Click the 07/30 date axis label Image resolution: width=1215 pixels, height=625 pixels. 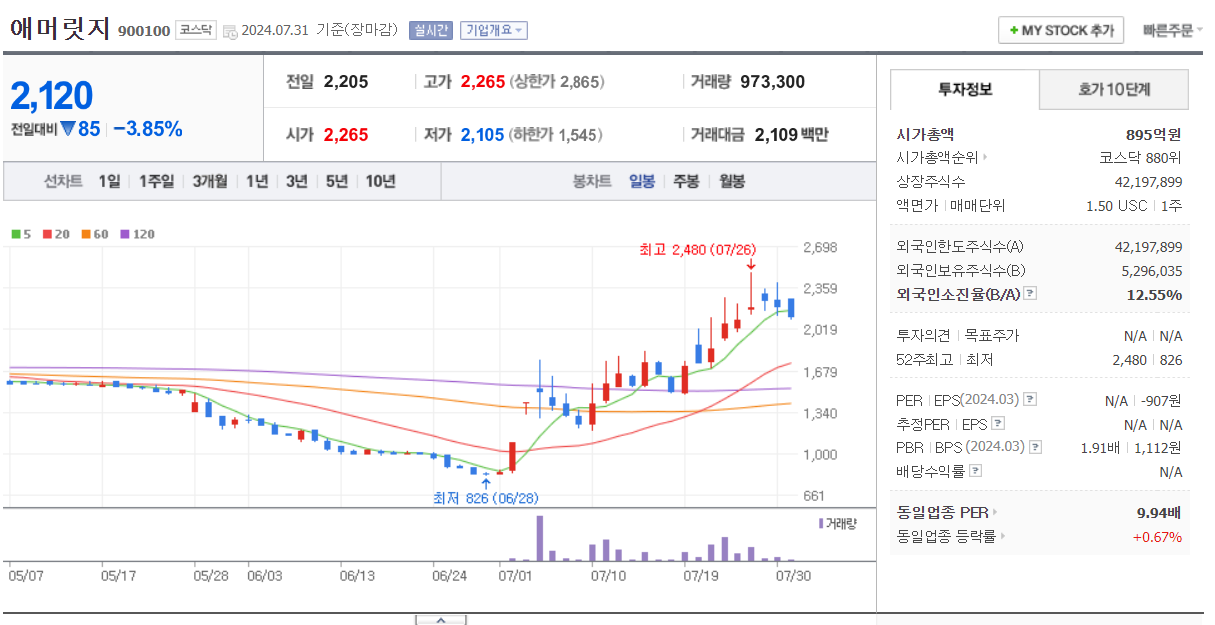(794, 575)
